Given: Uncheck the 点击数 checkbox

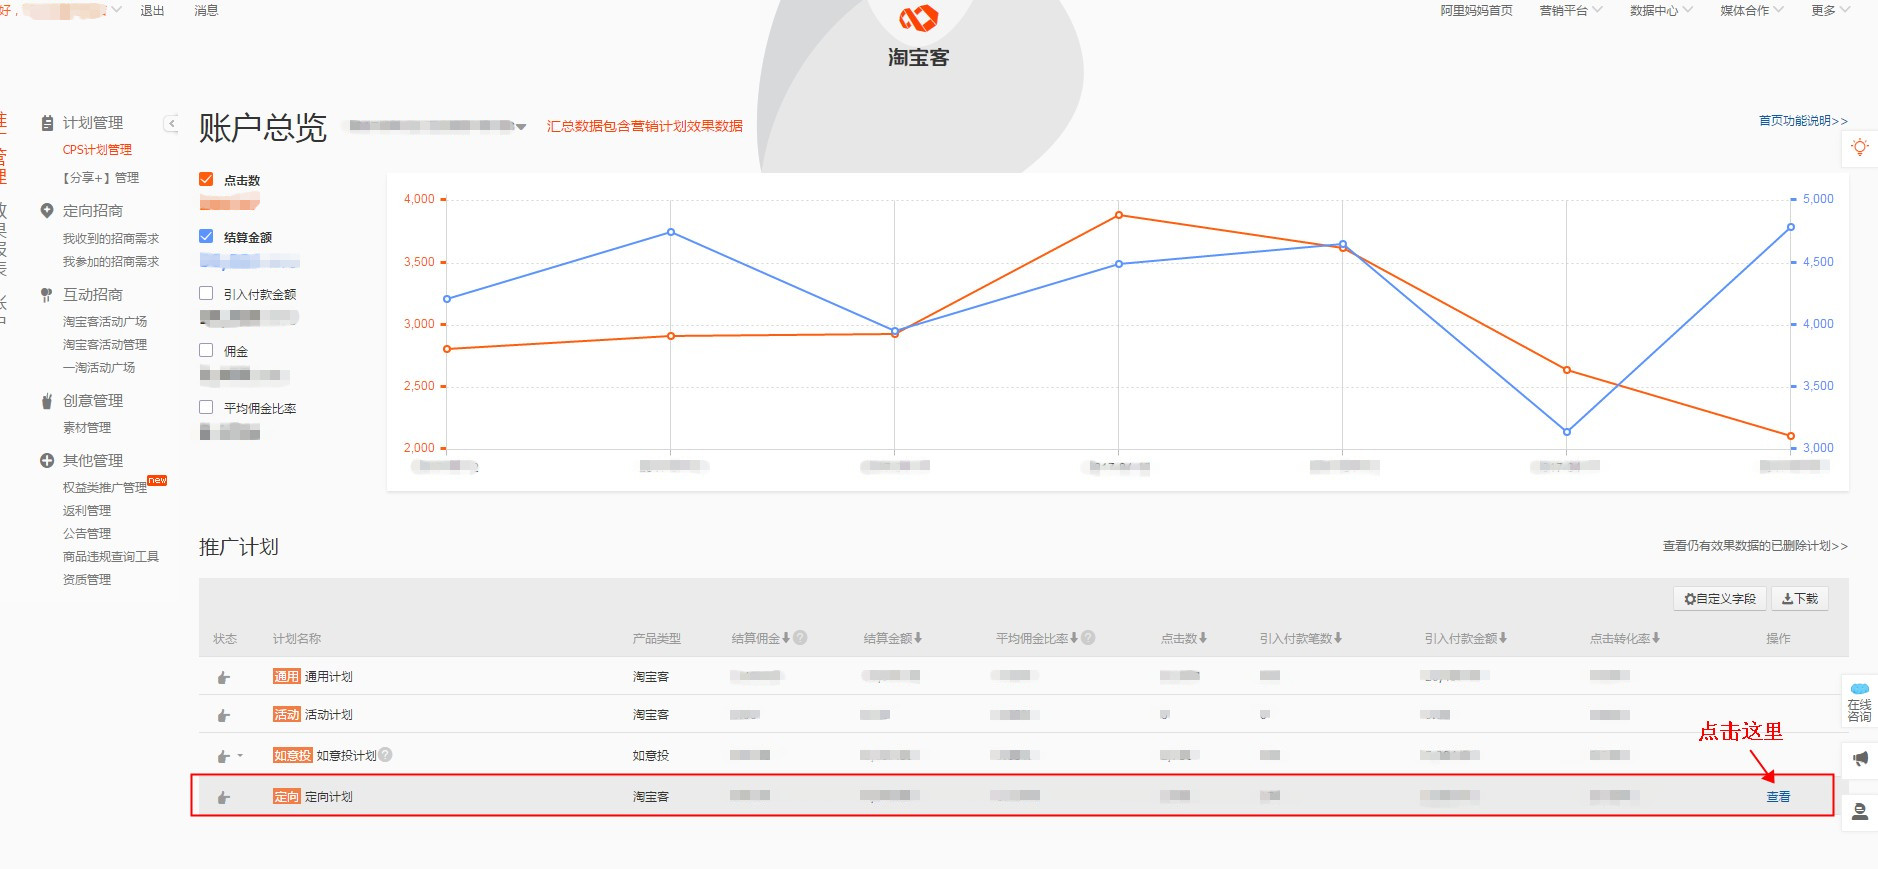Looking at the screenshot, I should point(206,180).
